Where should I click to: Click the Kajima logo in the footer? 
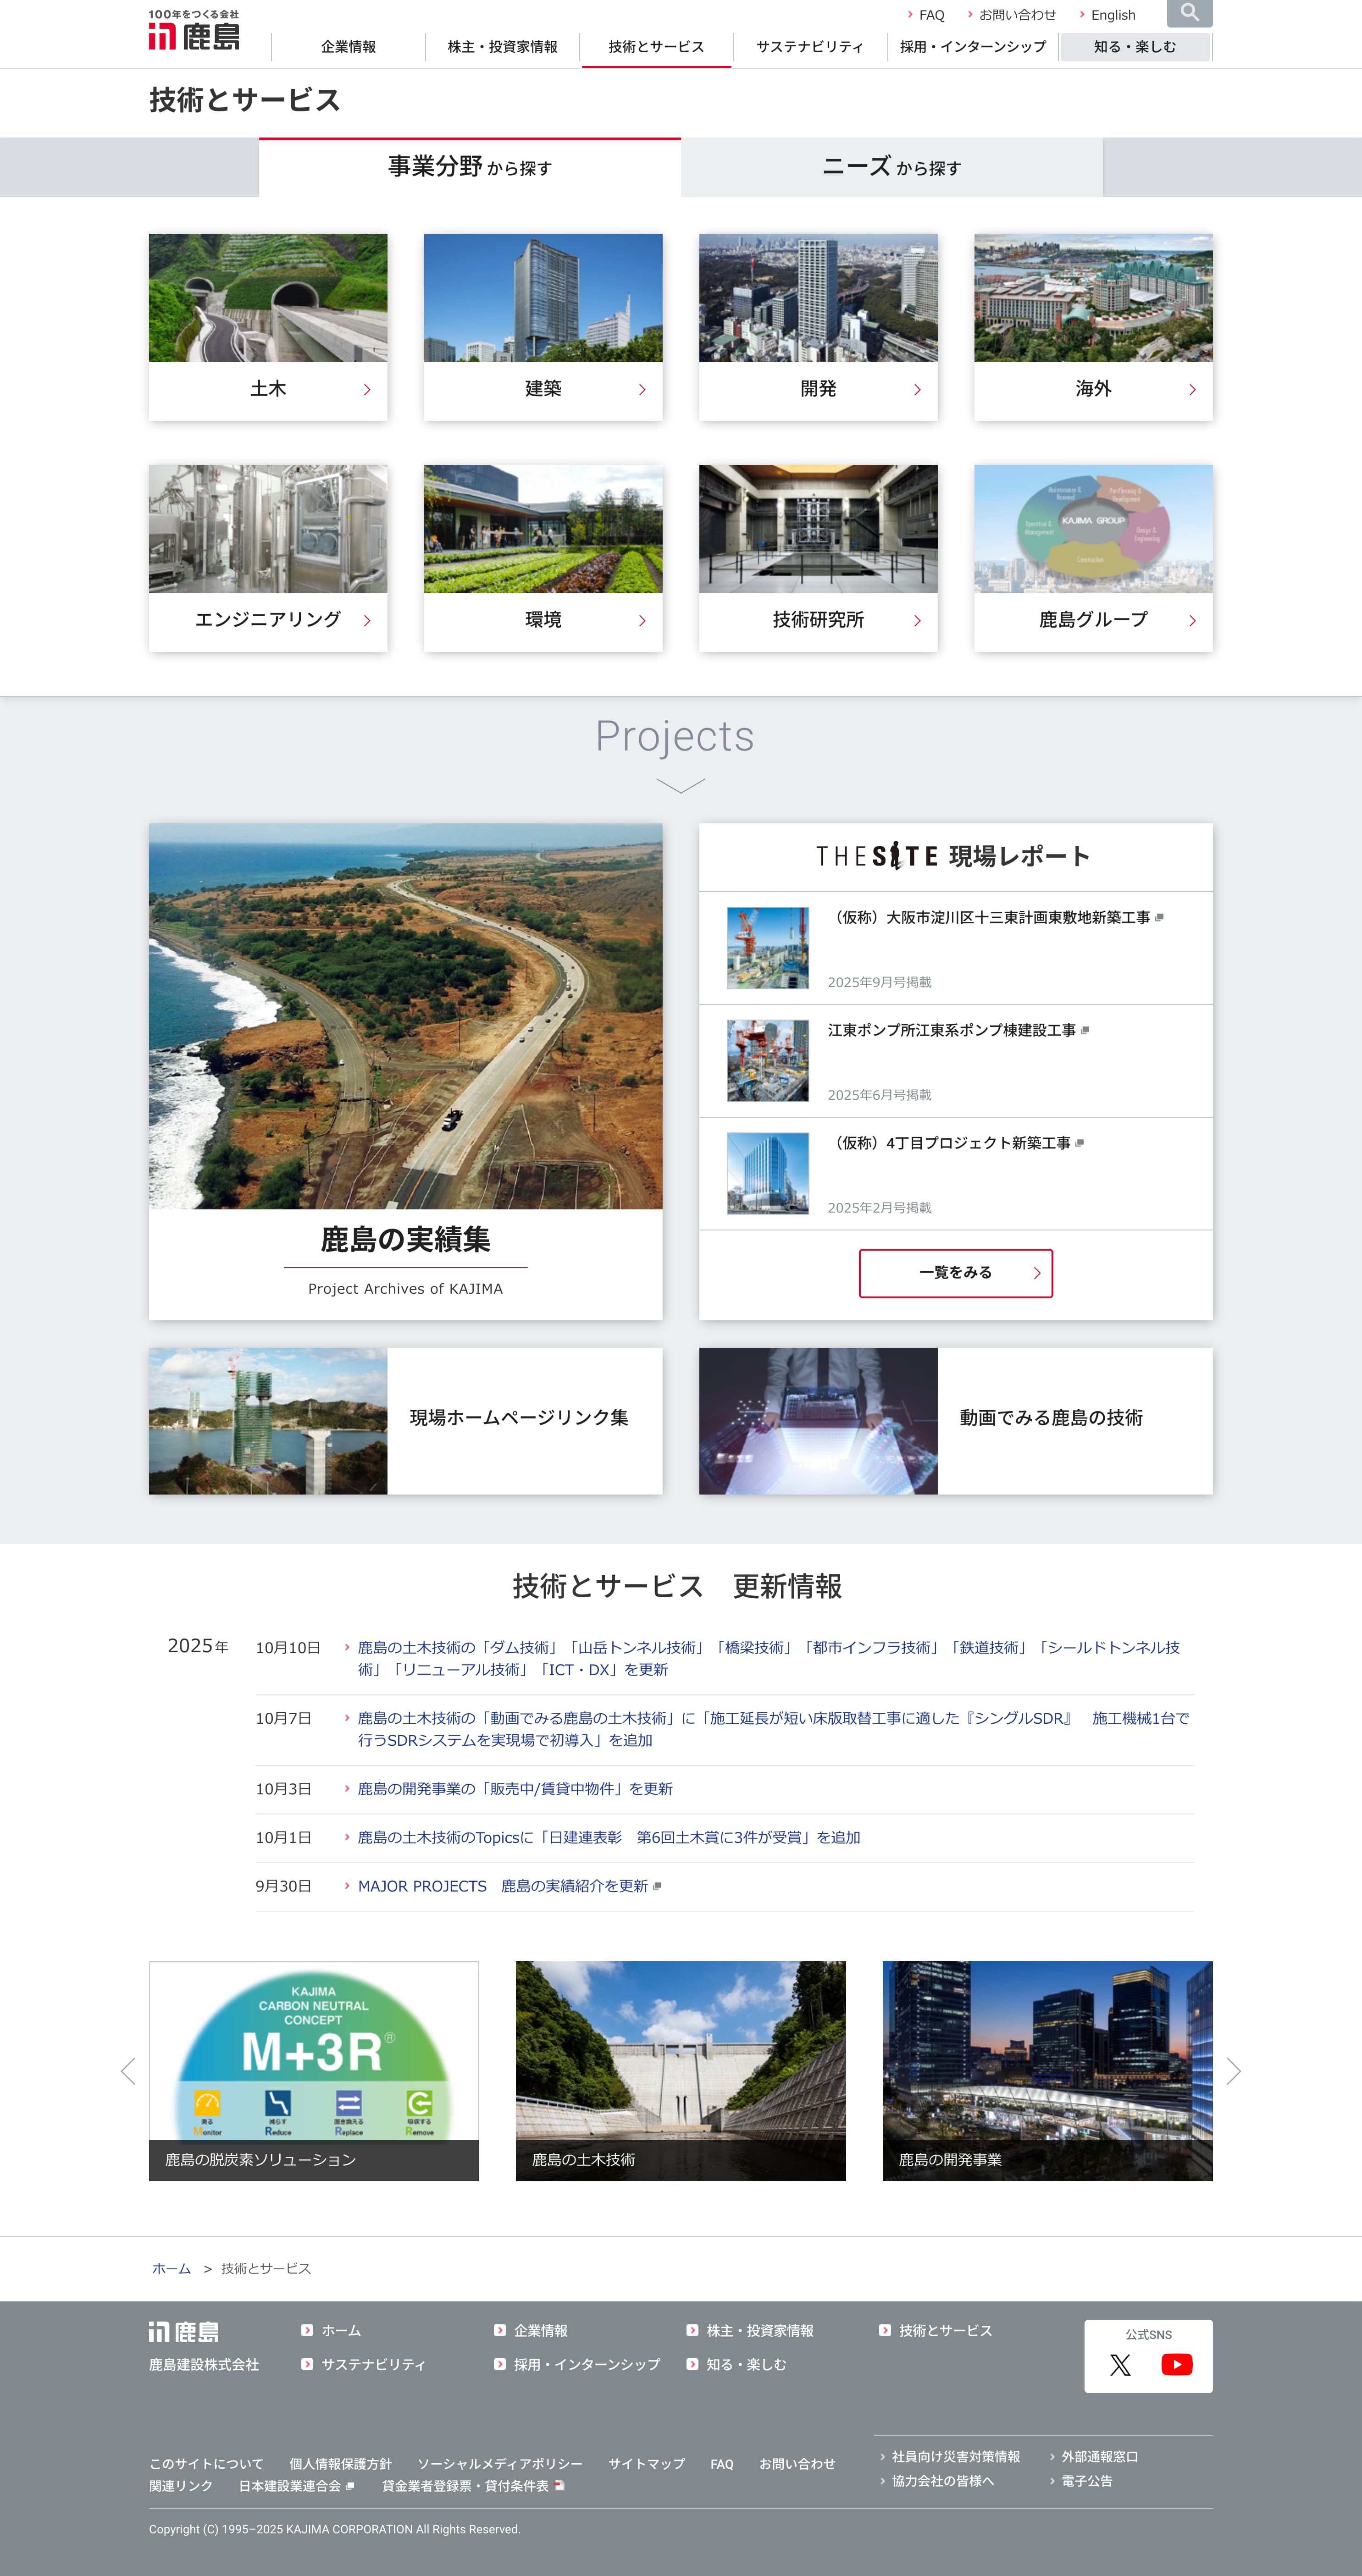coord(184,2332)
